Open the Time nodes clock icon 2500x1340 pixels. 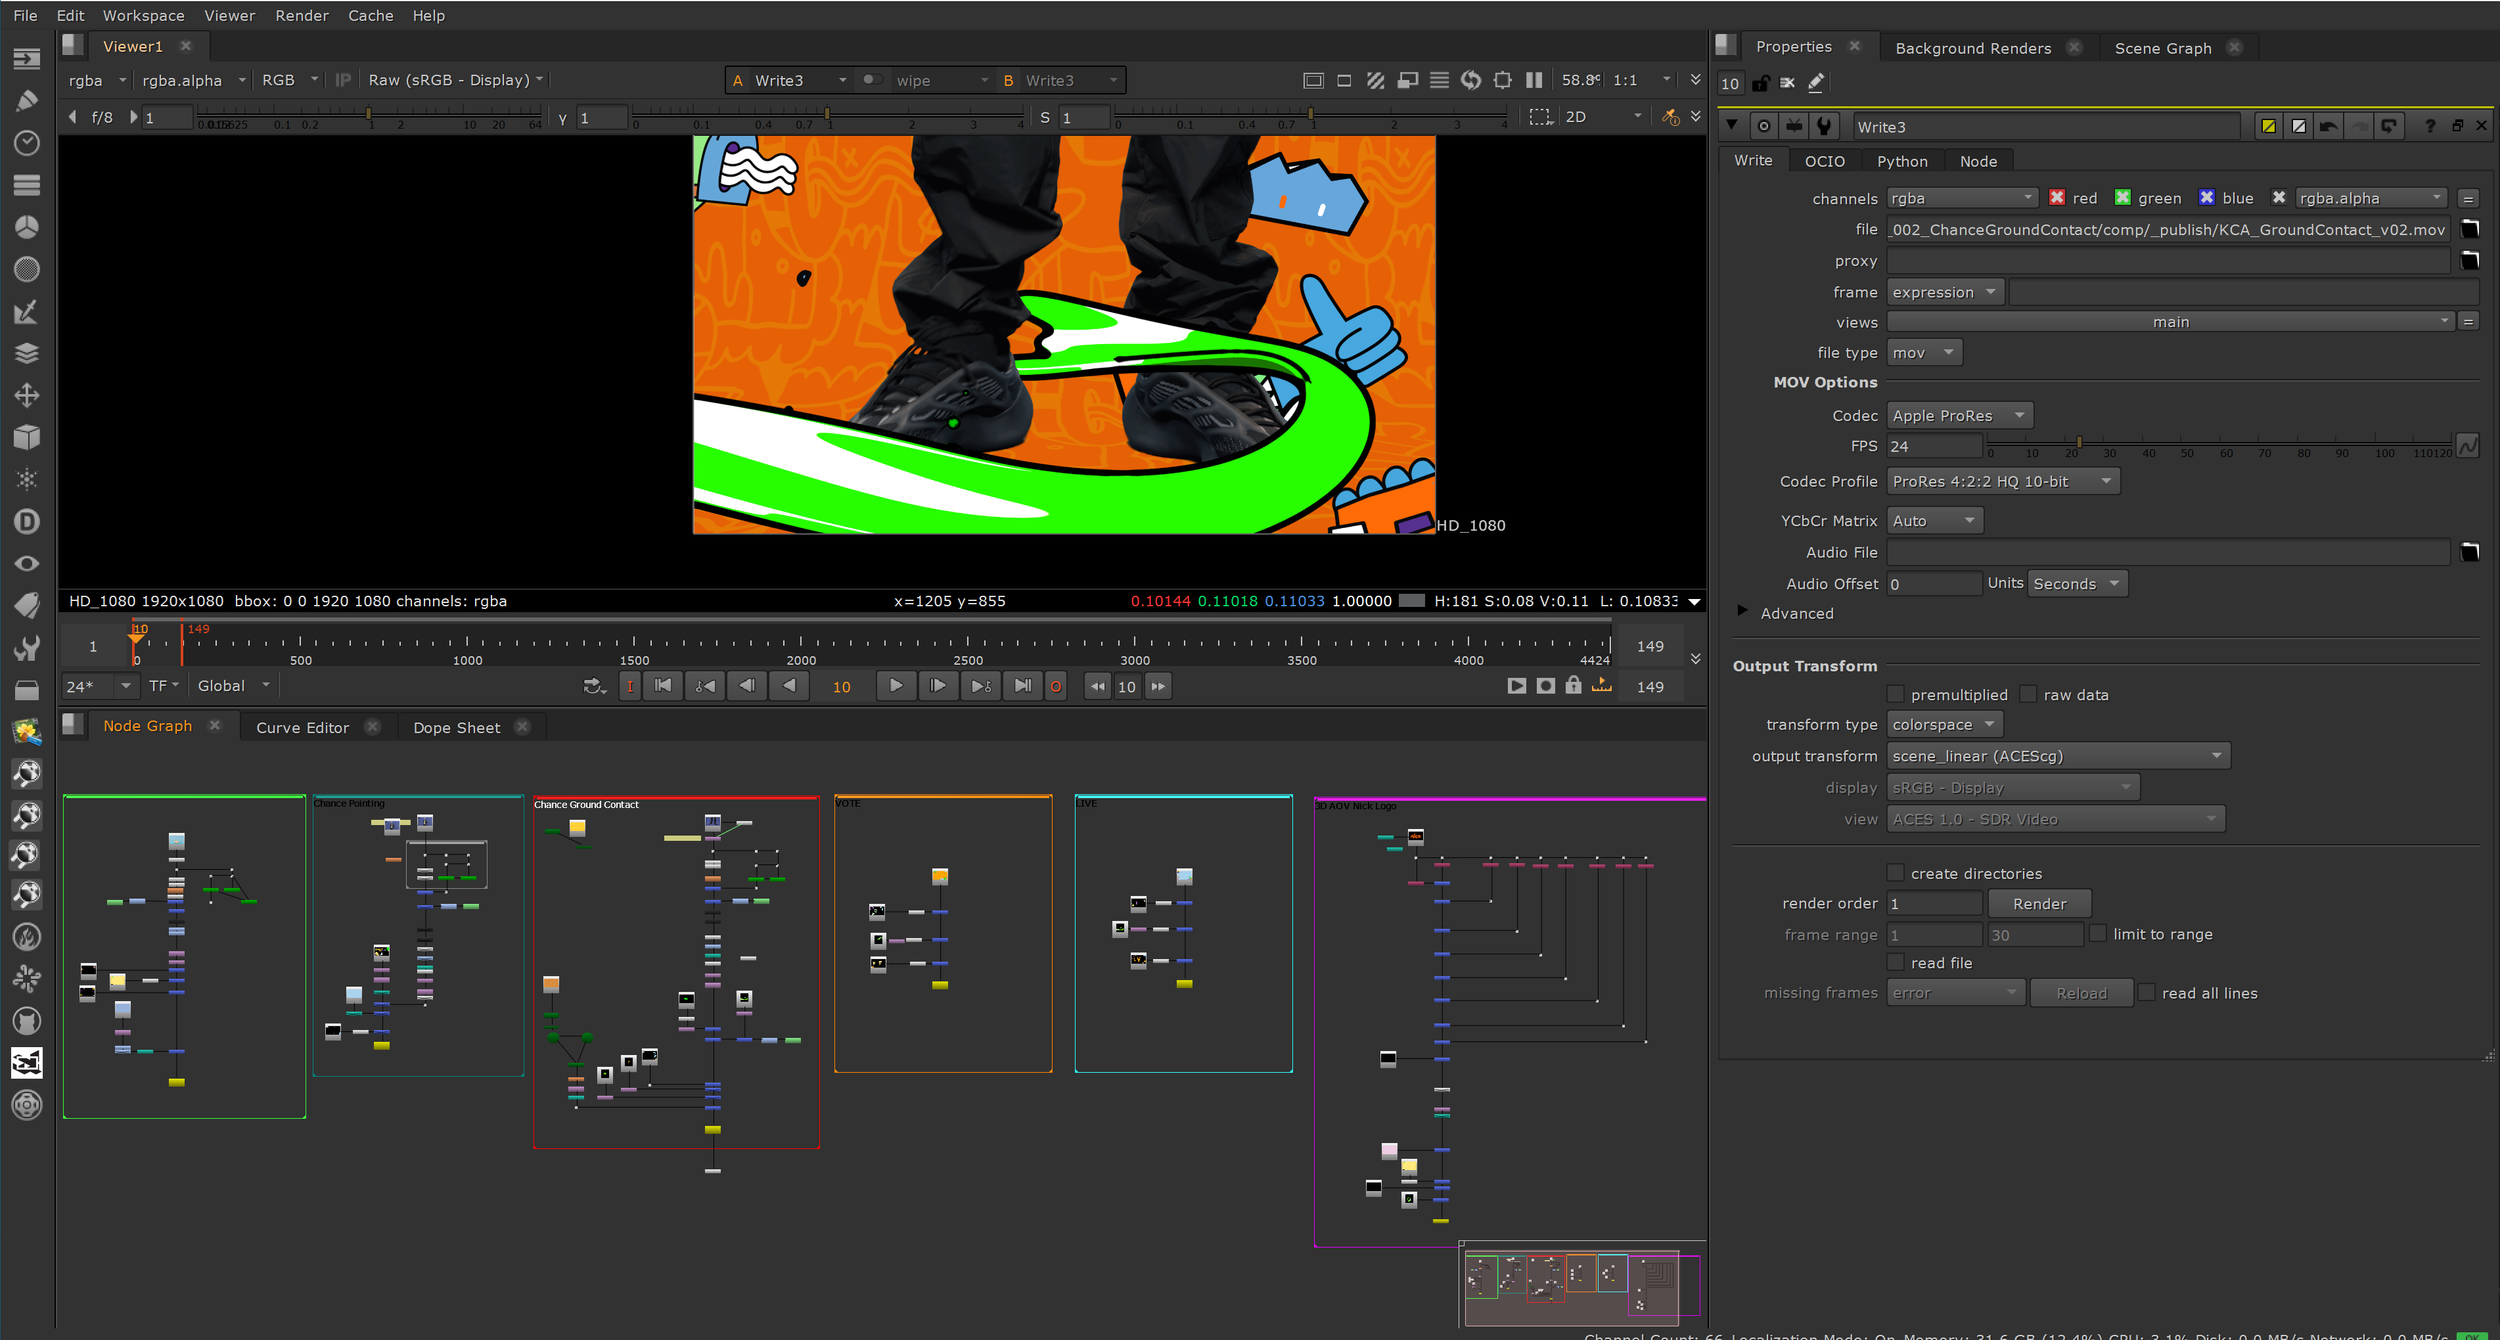tap(27, 143)
